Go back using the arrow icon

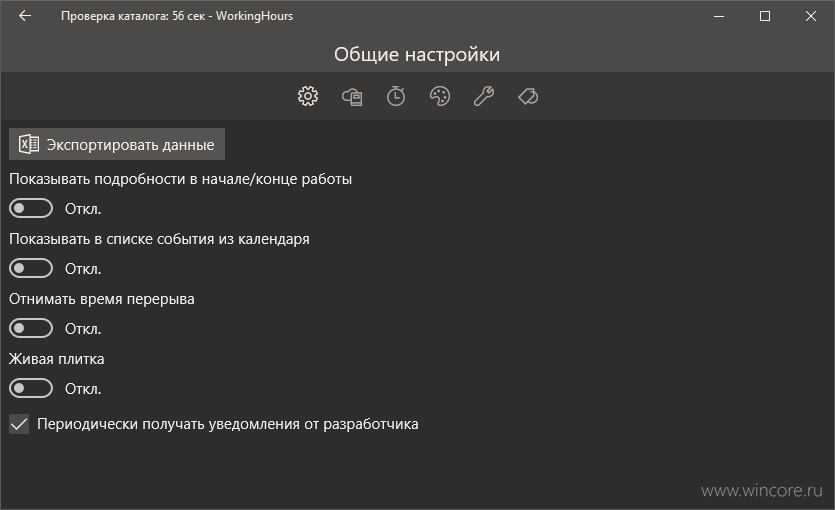tap(25, 16)
